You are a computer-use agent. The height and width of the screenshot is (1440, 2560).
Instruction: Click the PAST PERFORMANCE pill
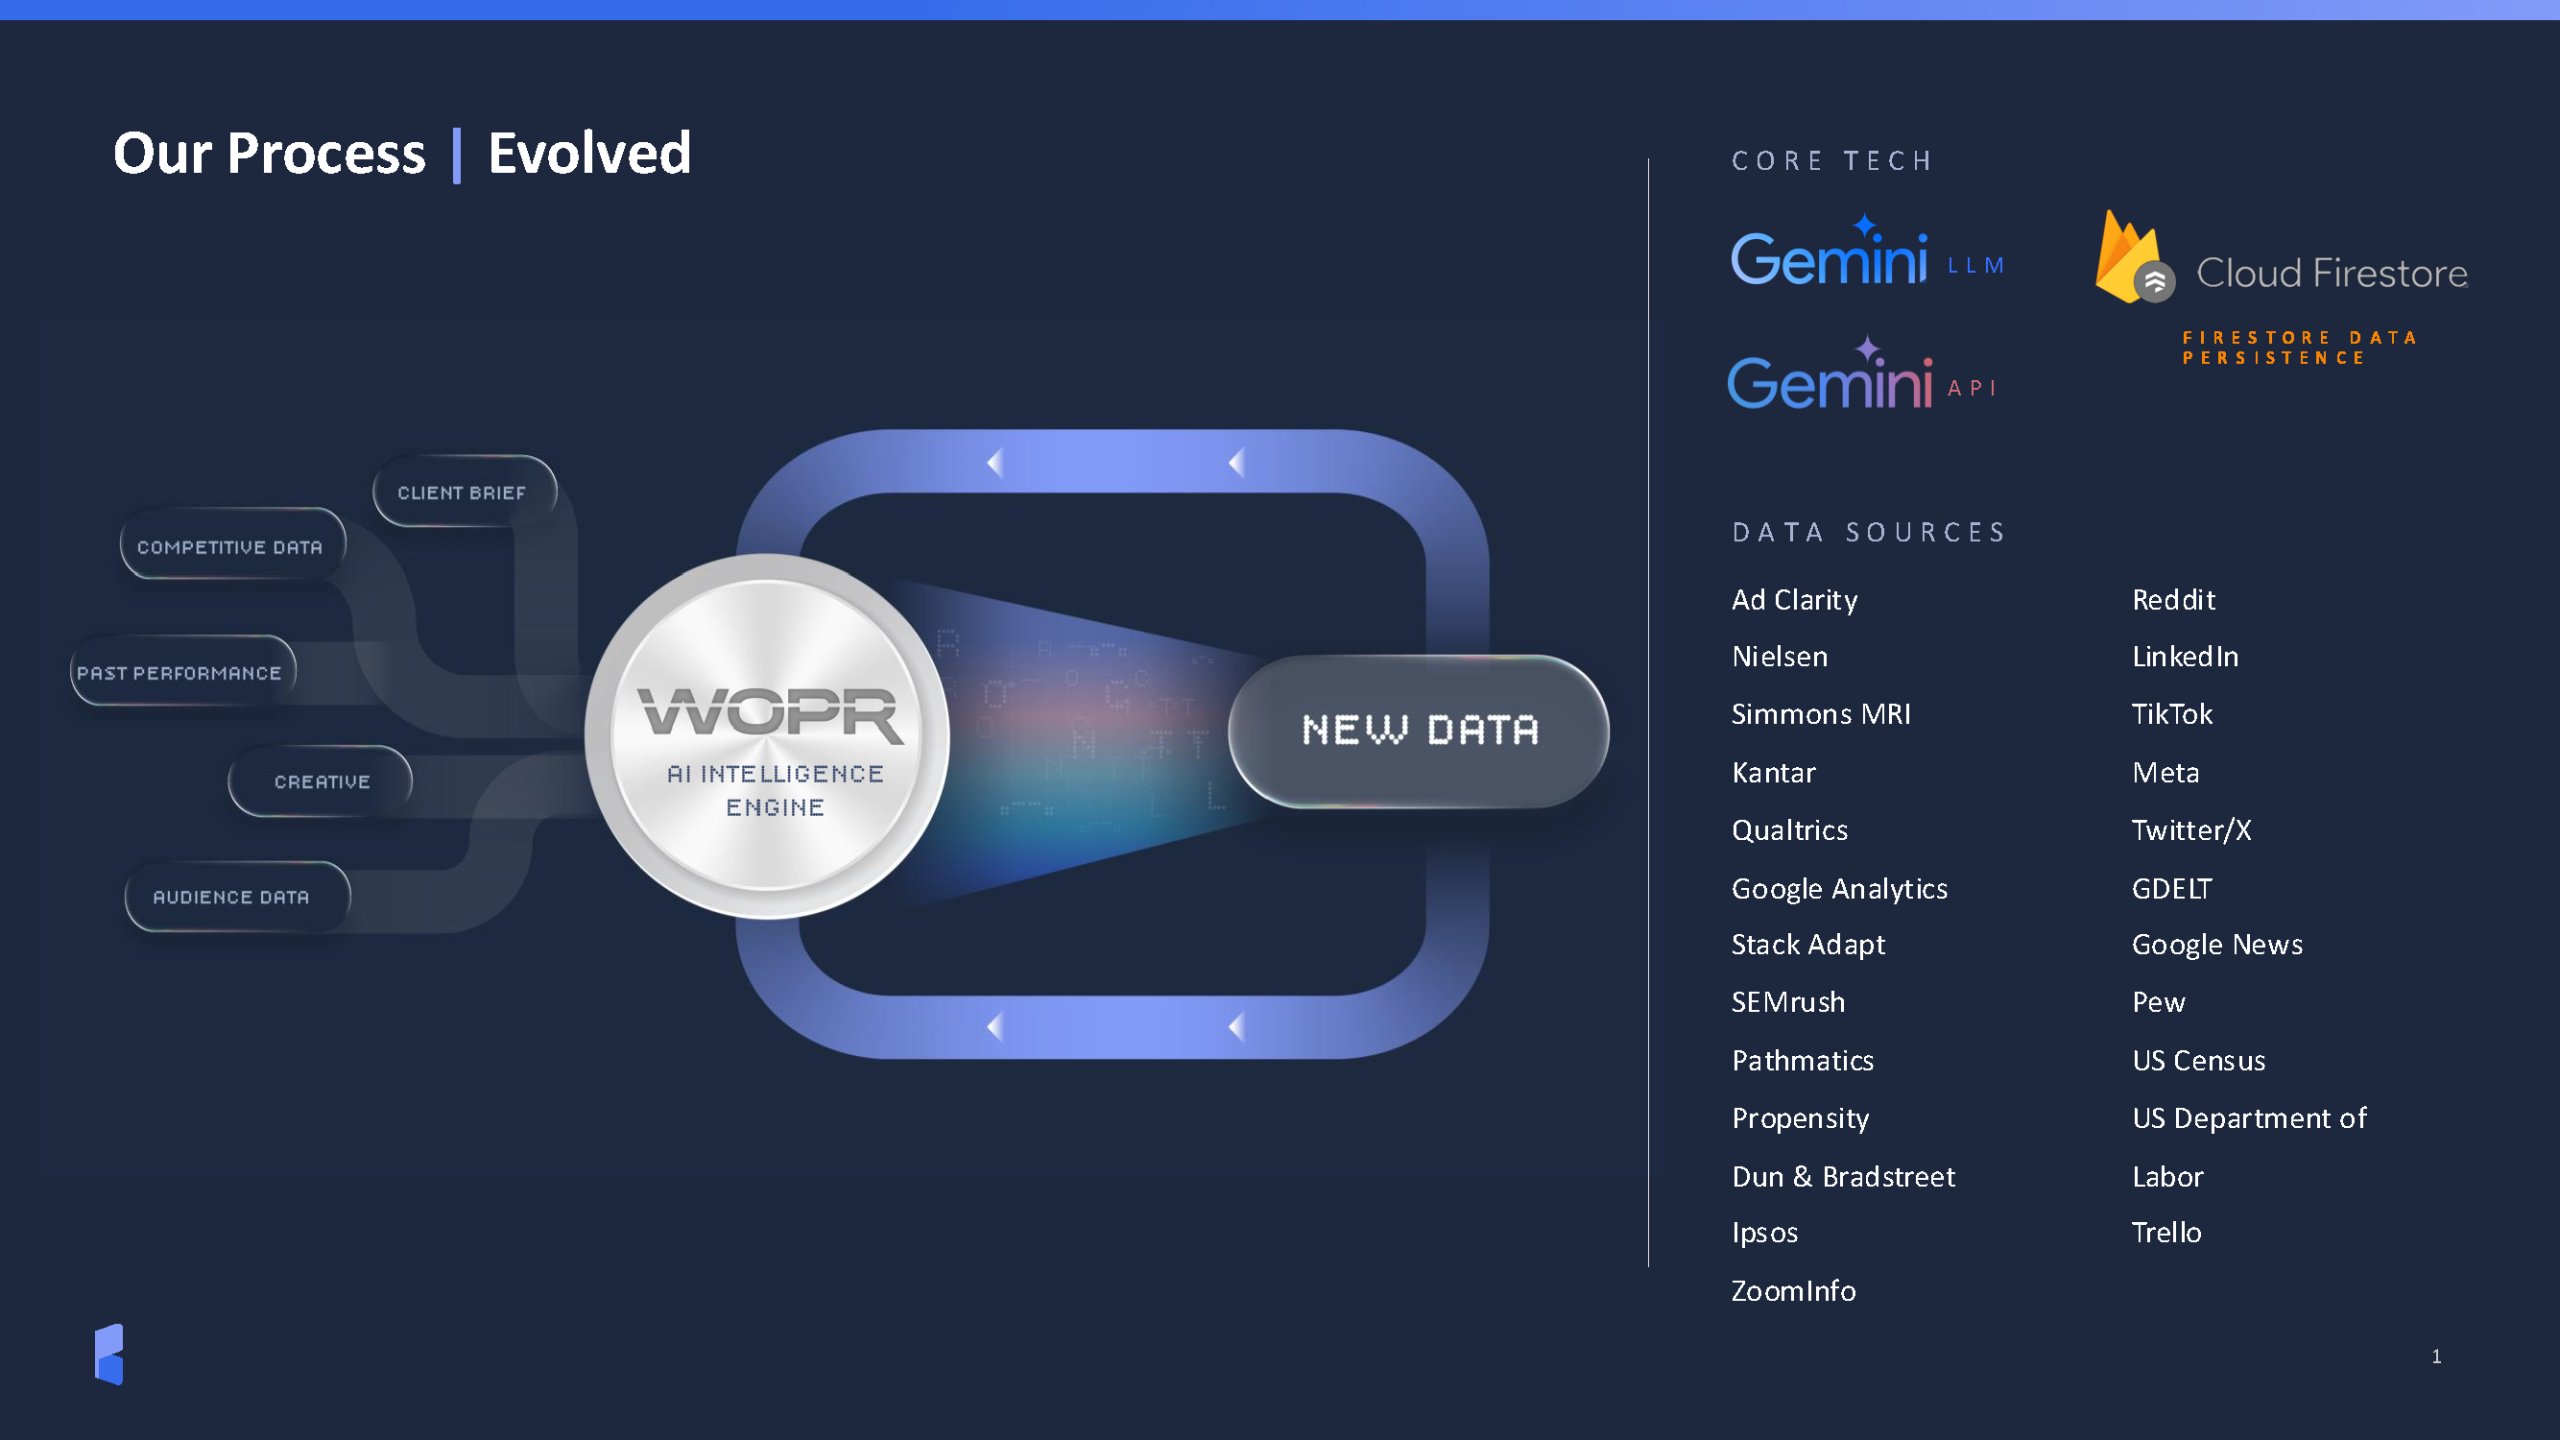click(181, 673)
